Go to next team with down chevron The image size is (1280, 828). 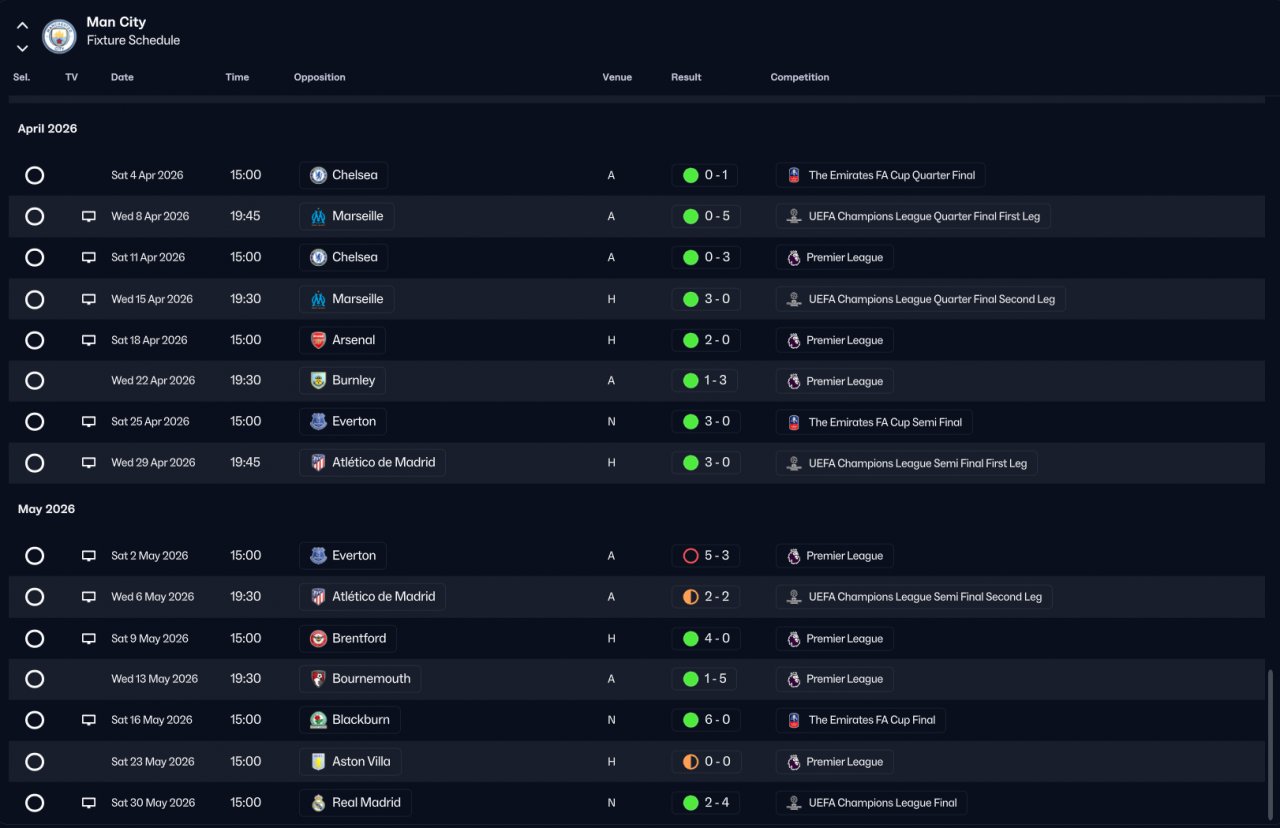(x=22, y=47)
